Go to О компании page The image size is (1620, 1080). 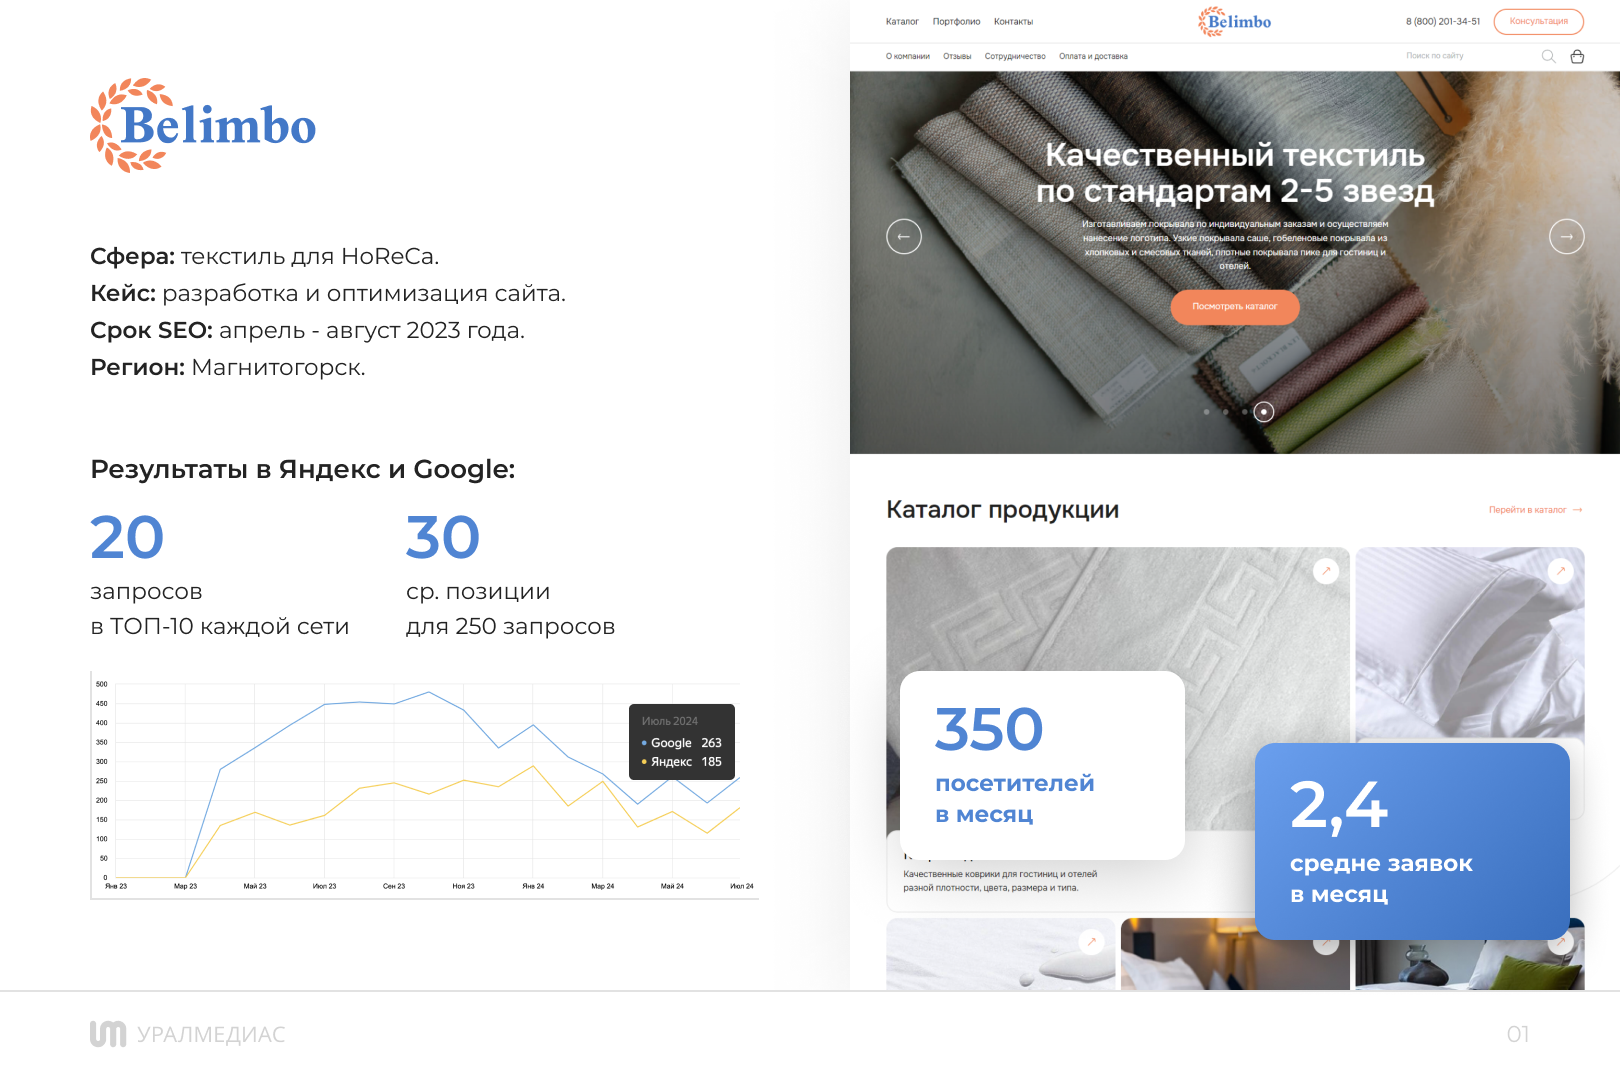click(x=907, y=57)
